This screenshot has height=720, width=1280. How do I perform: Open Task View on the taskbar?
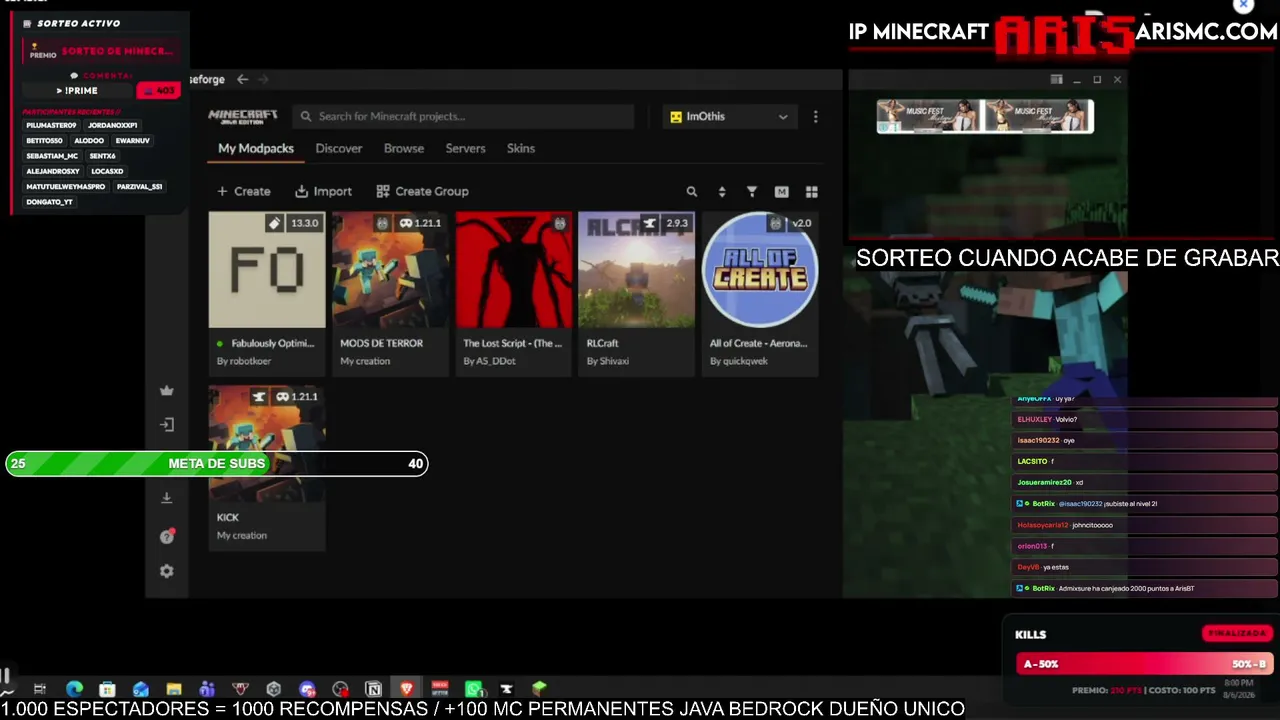[x=40, y=689]
